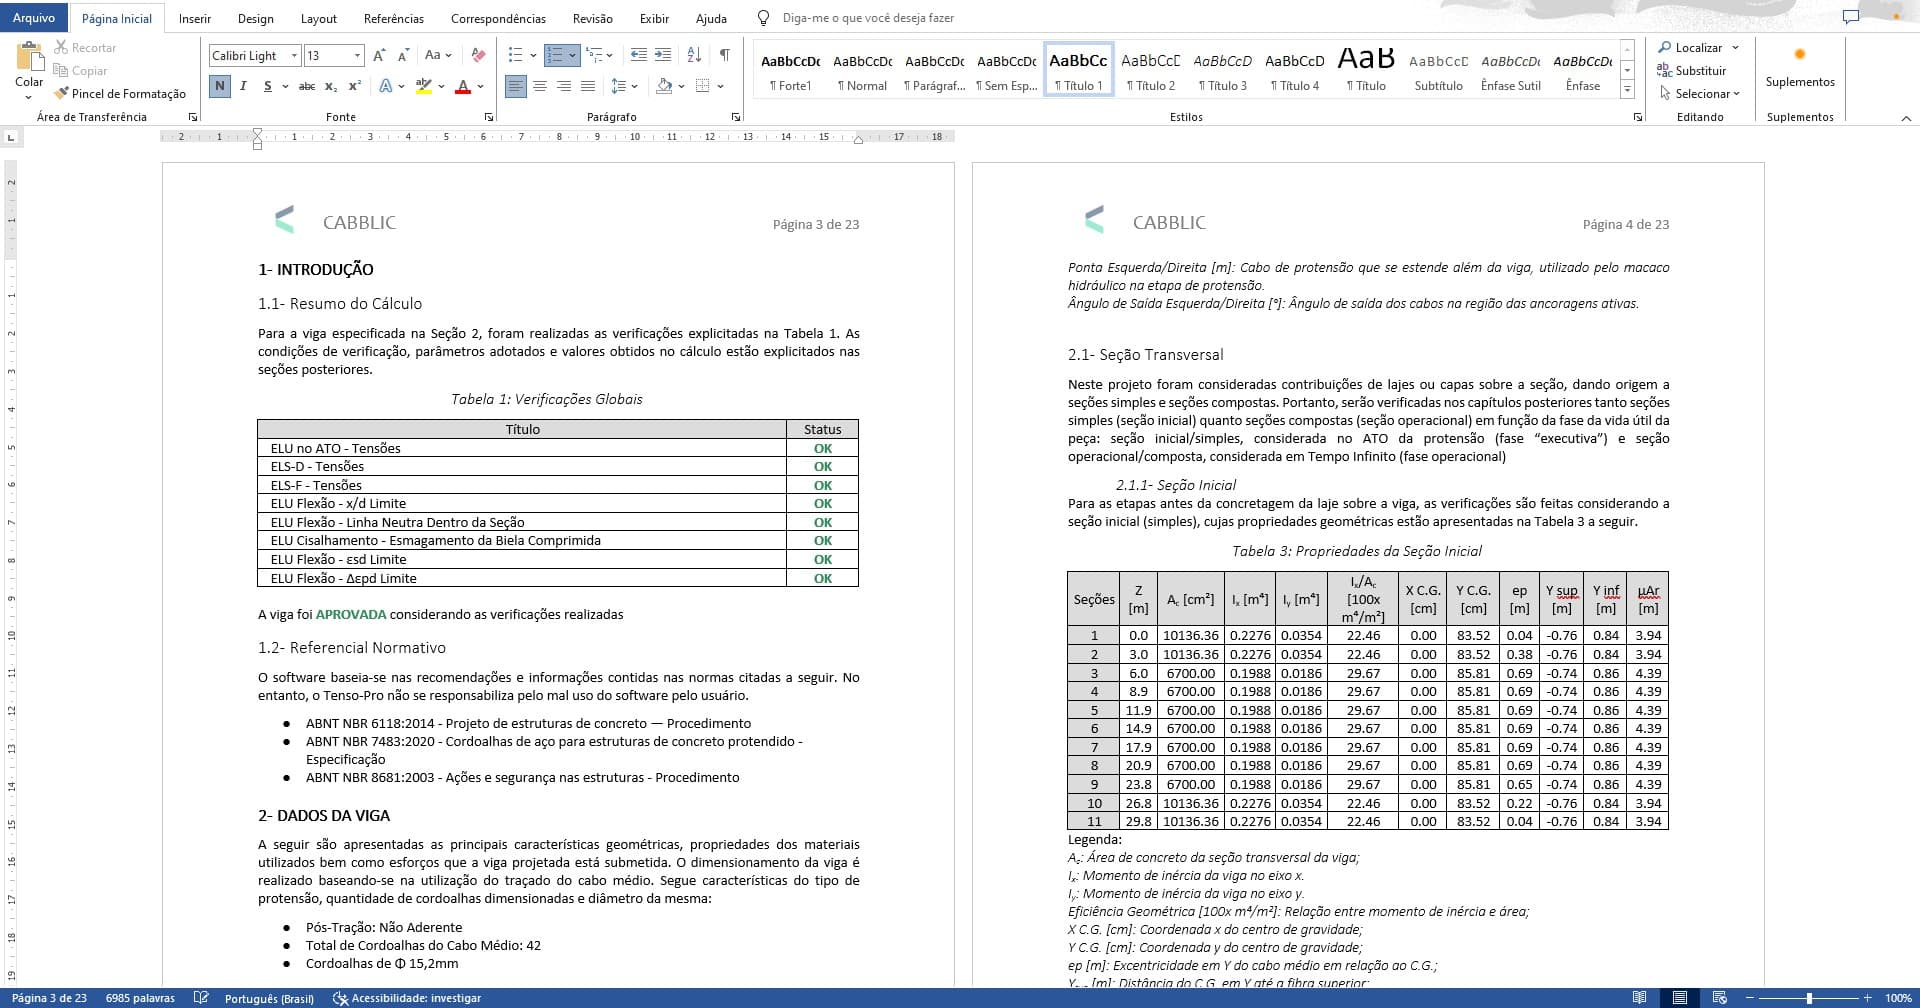Screen dimensions: 1920x1008
Task: Switch to the Inserir tab
Action: pyautogui.click(x=195, y=18)
